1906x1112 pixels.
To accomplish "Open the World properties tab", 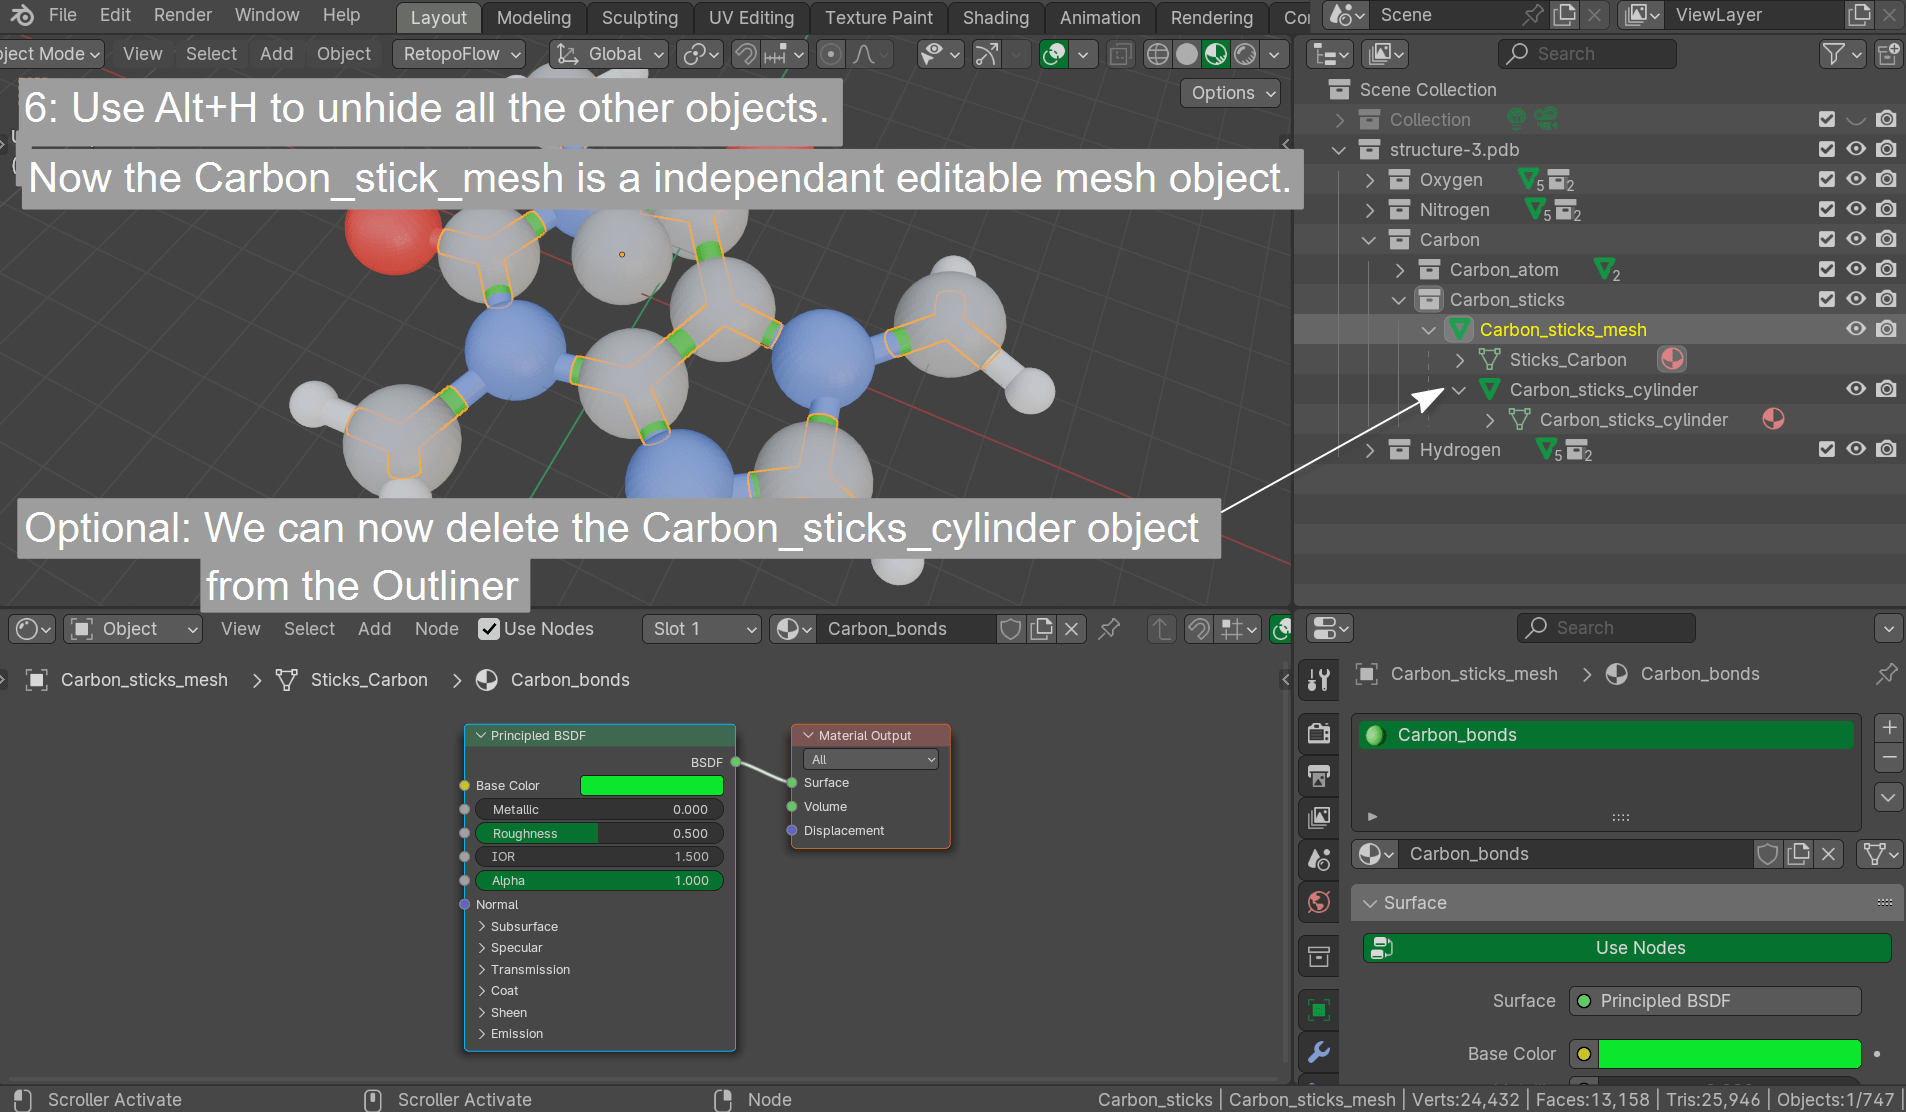I will (x=1319, y=902).
